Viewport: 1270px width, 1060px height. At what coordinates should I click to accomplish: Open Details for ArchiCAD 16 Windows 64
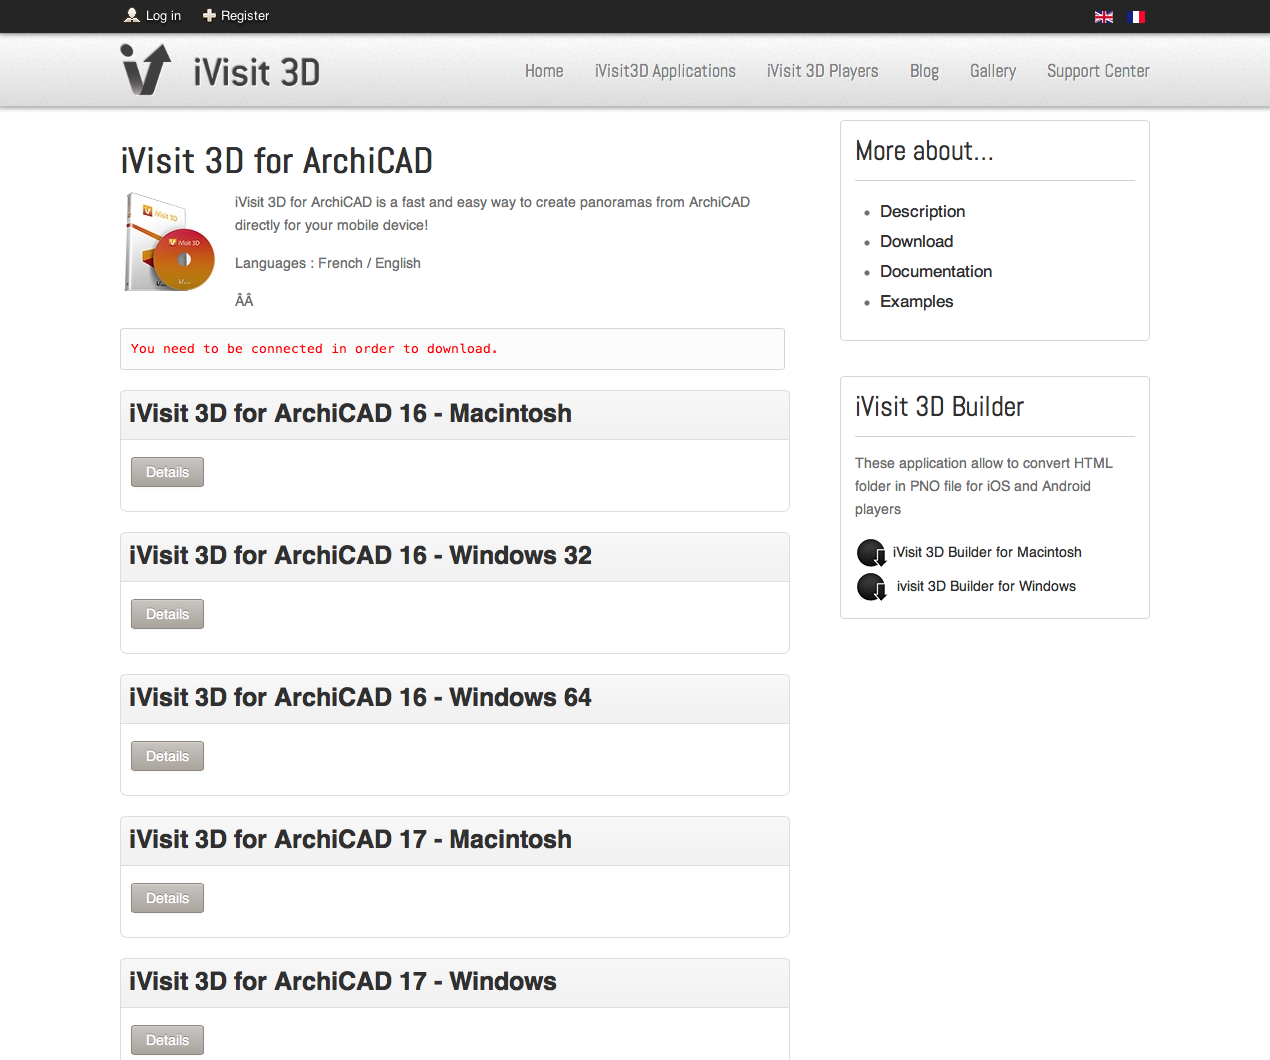[x=167, y=756]
